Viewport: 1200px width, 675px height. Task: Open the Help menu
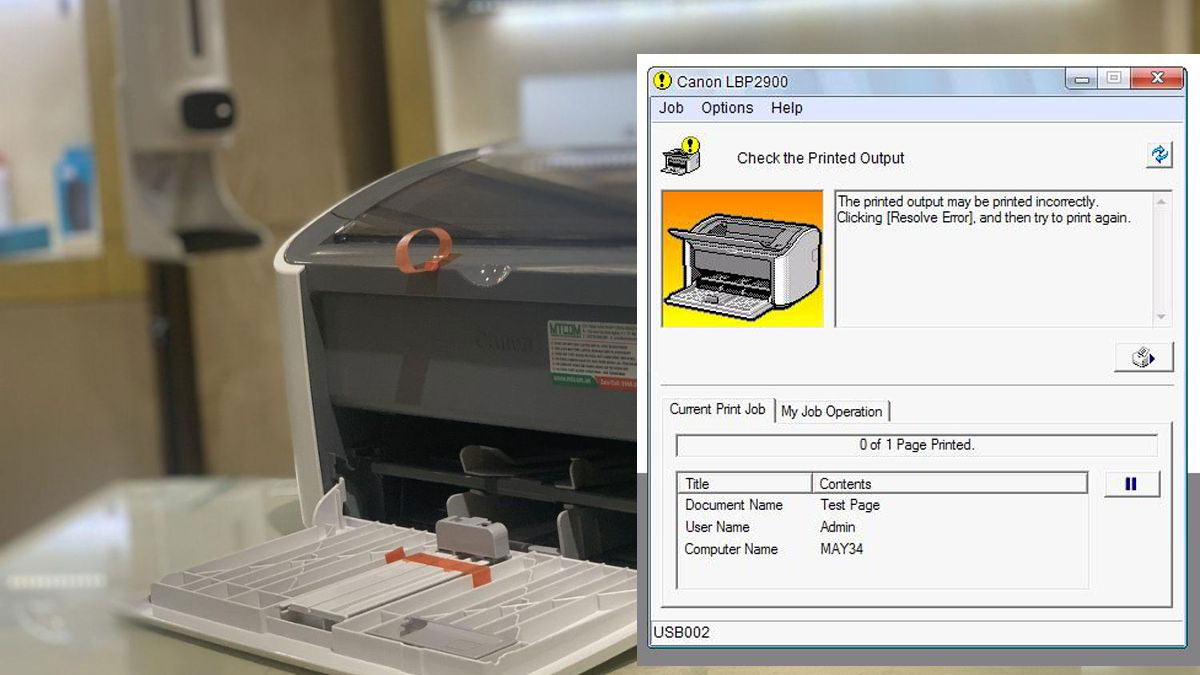tap(787, 108)
